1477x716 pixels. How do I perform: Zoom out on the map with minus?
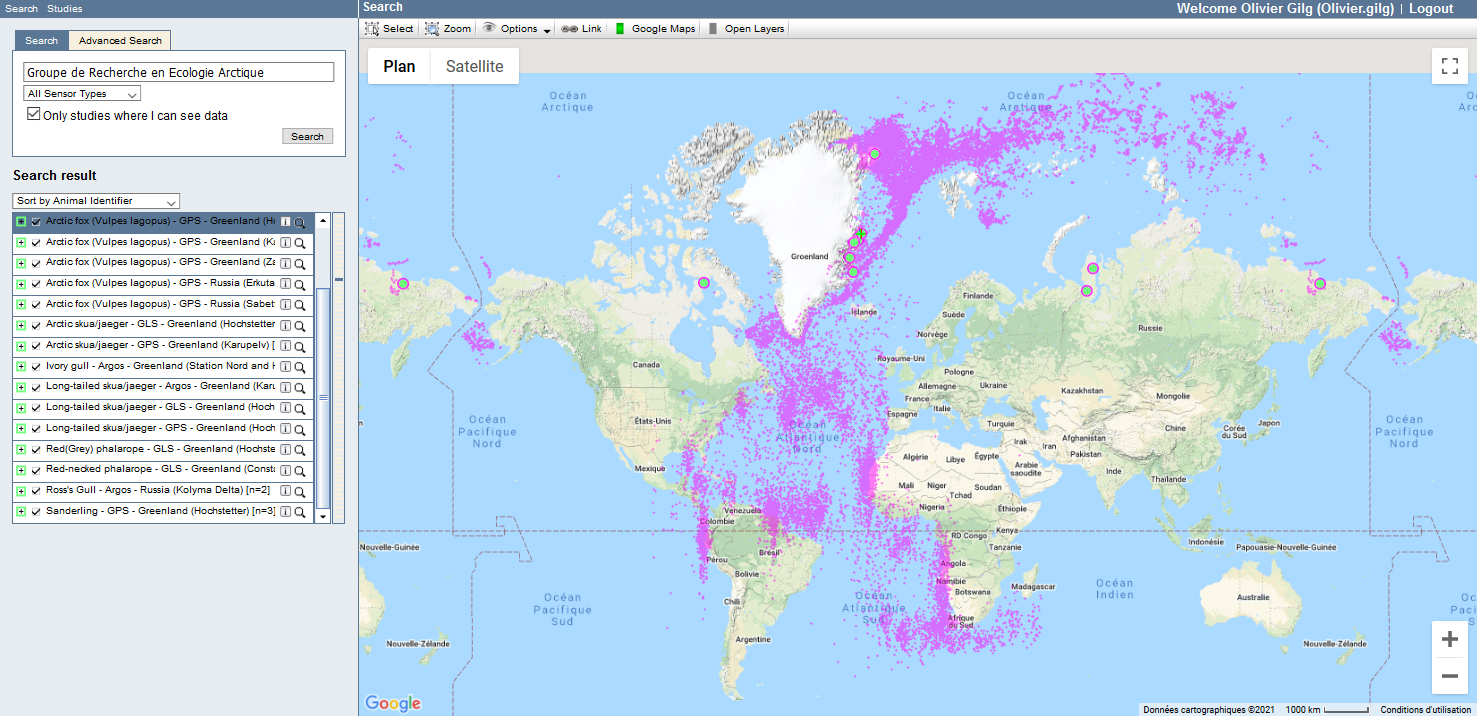click(1449, 676)
